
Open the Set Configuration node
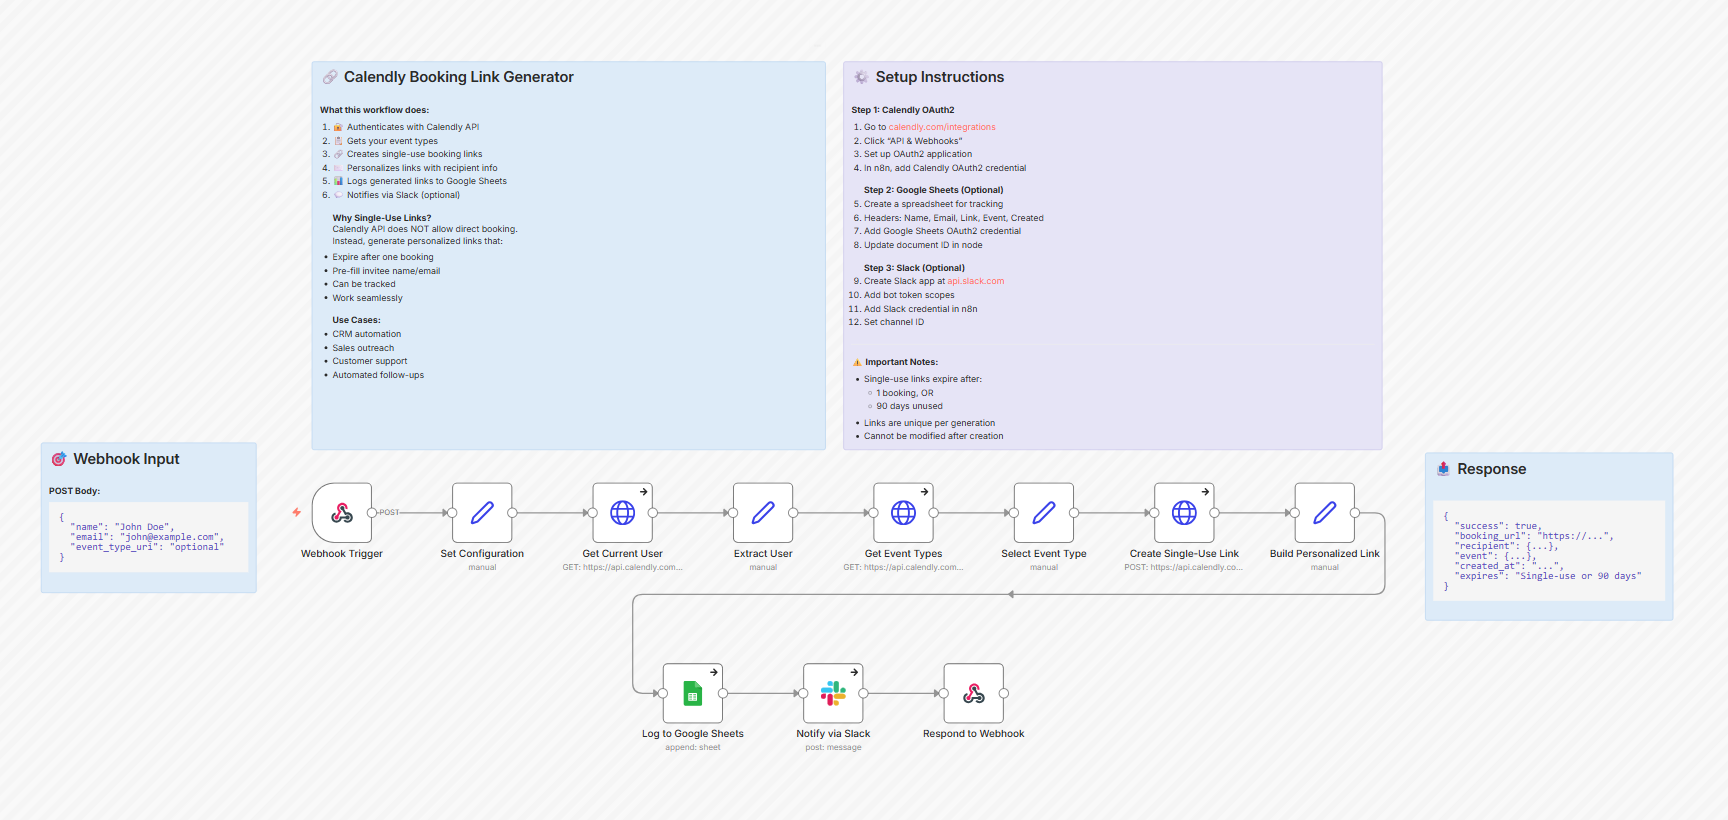click(x=482, y=513)
